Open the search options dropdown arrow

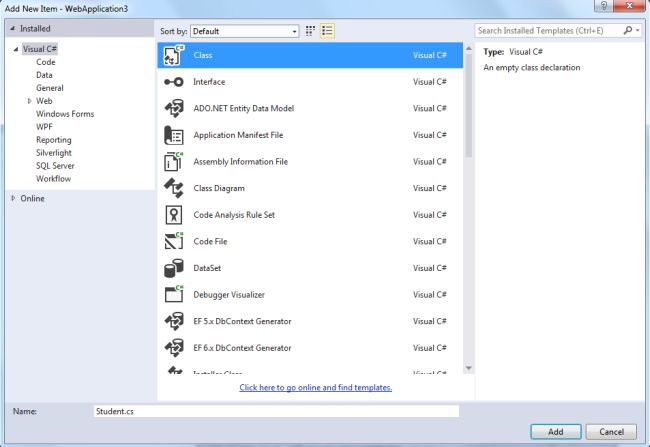(638, 30)
